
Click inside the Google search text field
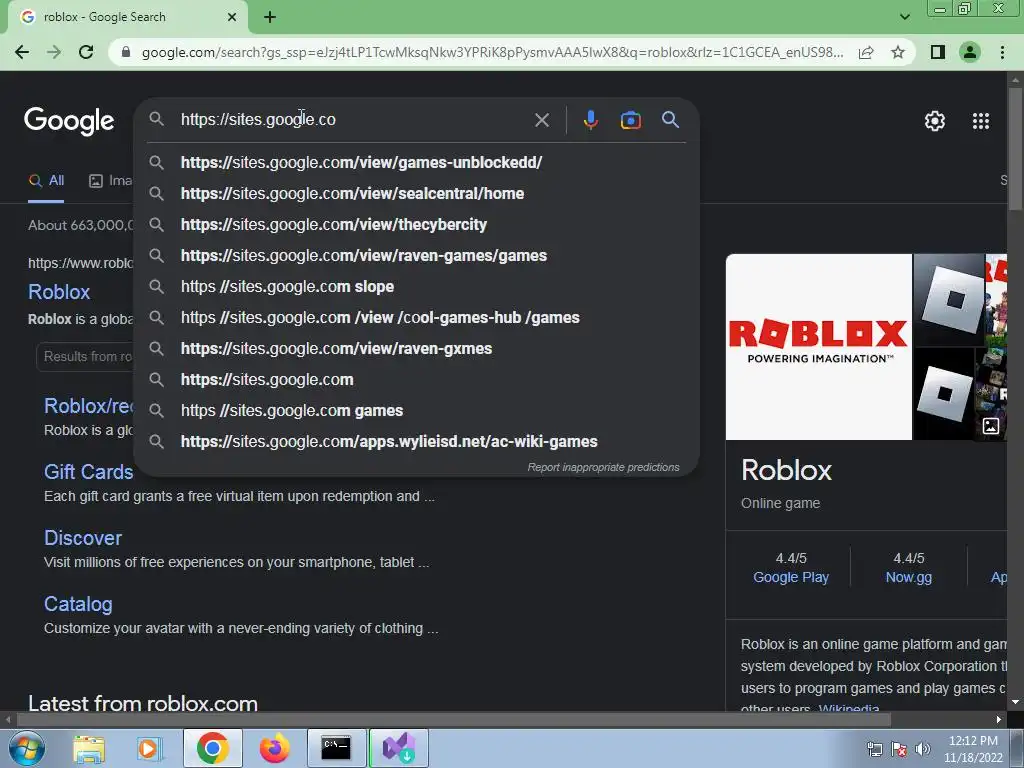point(353,120)
